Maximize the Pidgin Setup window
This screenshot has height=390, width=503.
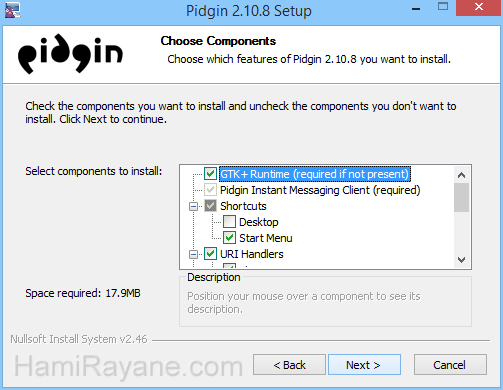[443, 7]
